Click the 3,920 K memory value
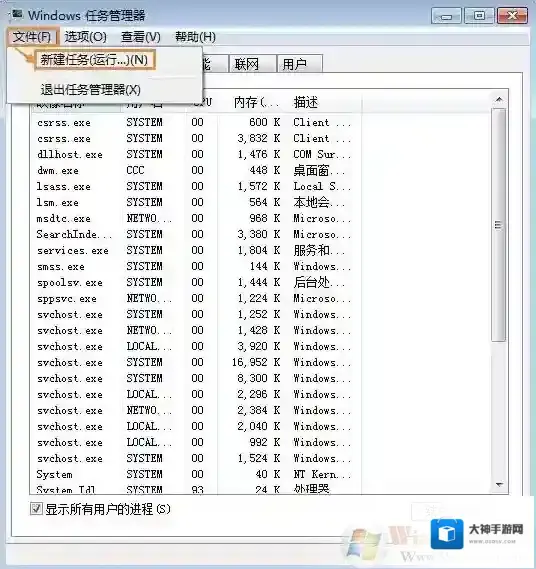Screen dimensions: 536x569 pyautogui.click(x=259, y=346)
